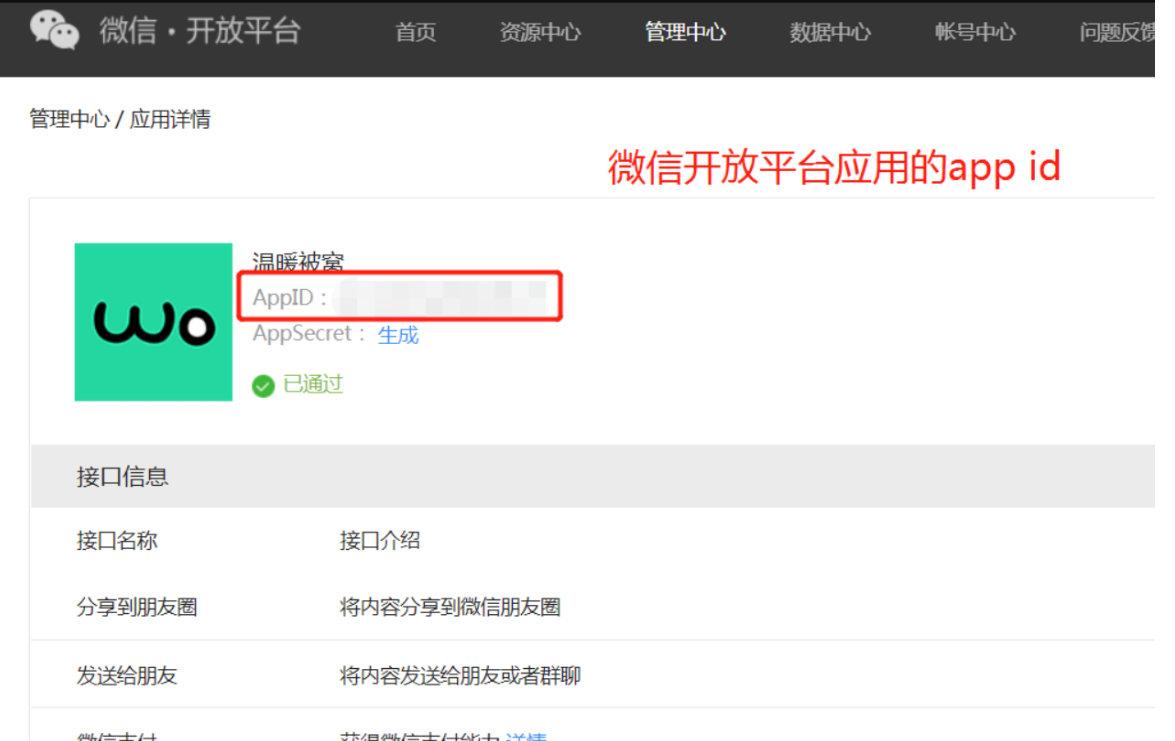Switch to 帐号中心 nav item

tap(975, 32)
